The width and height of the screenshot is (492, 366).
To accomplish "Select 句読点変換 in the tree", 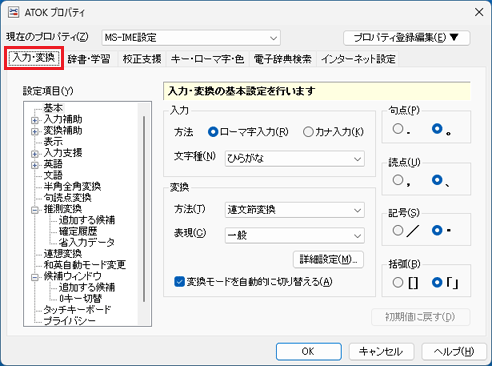I will pyautogui.click(x=67, y=198).
